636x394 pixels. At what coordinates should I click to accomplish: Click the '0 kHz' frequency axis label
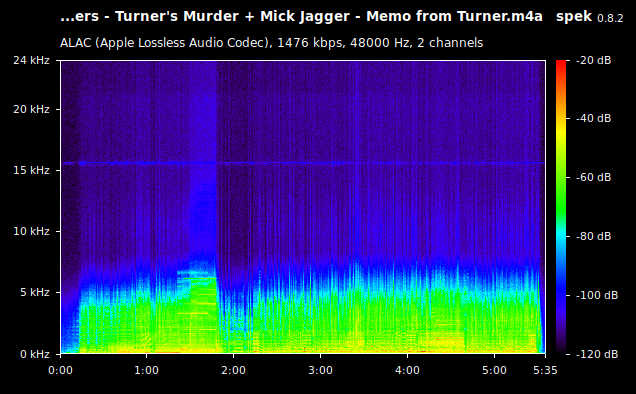tap(35, 354)
